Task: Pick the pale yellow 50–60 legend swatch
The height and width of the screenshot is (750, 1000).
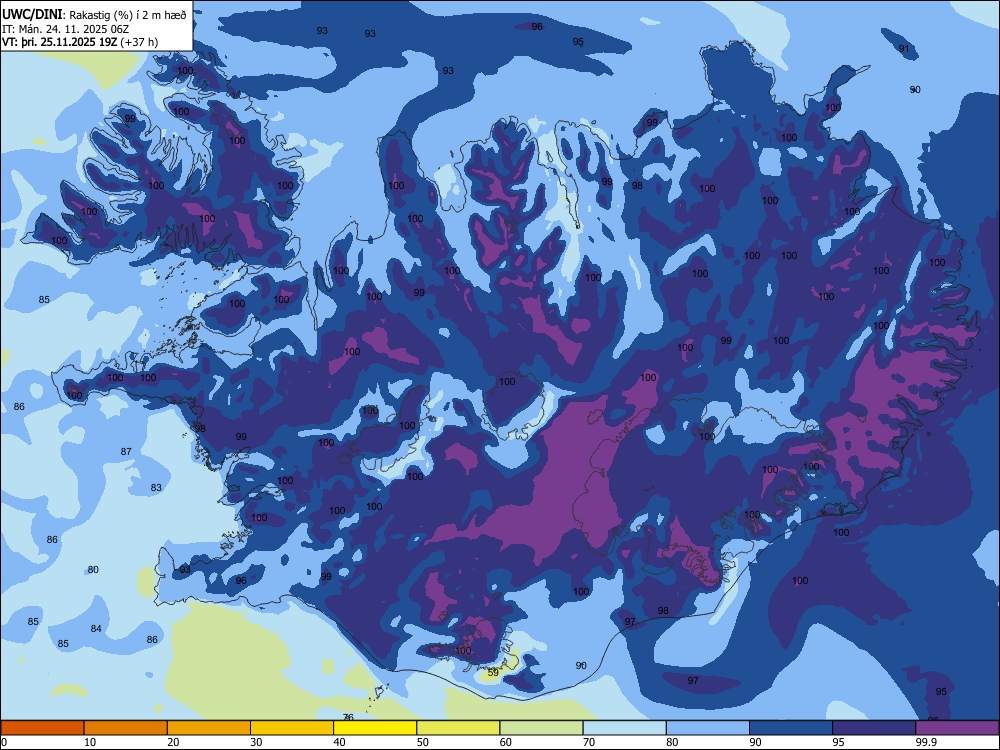Action: tap(458, 727)
